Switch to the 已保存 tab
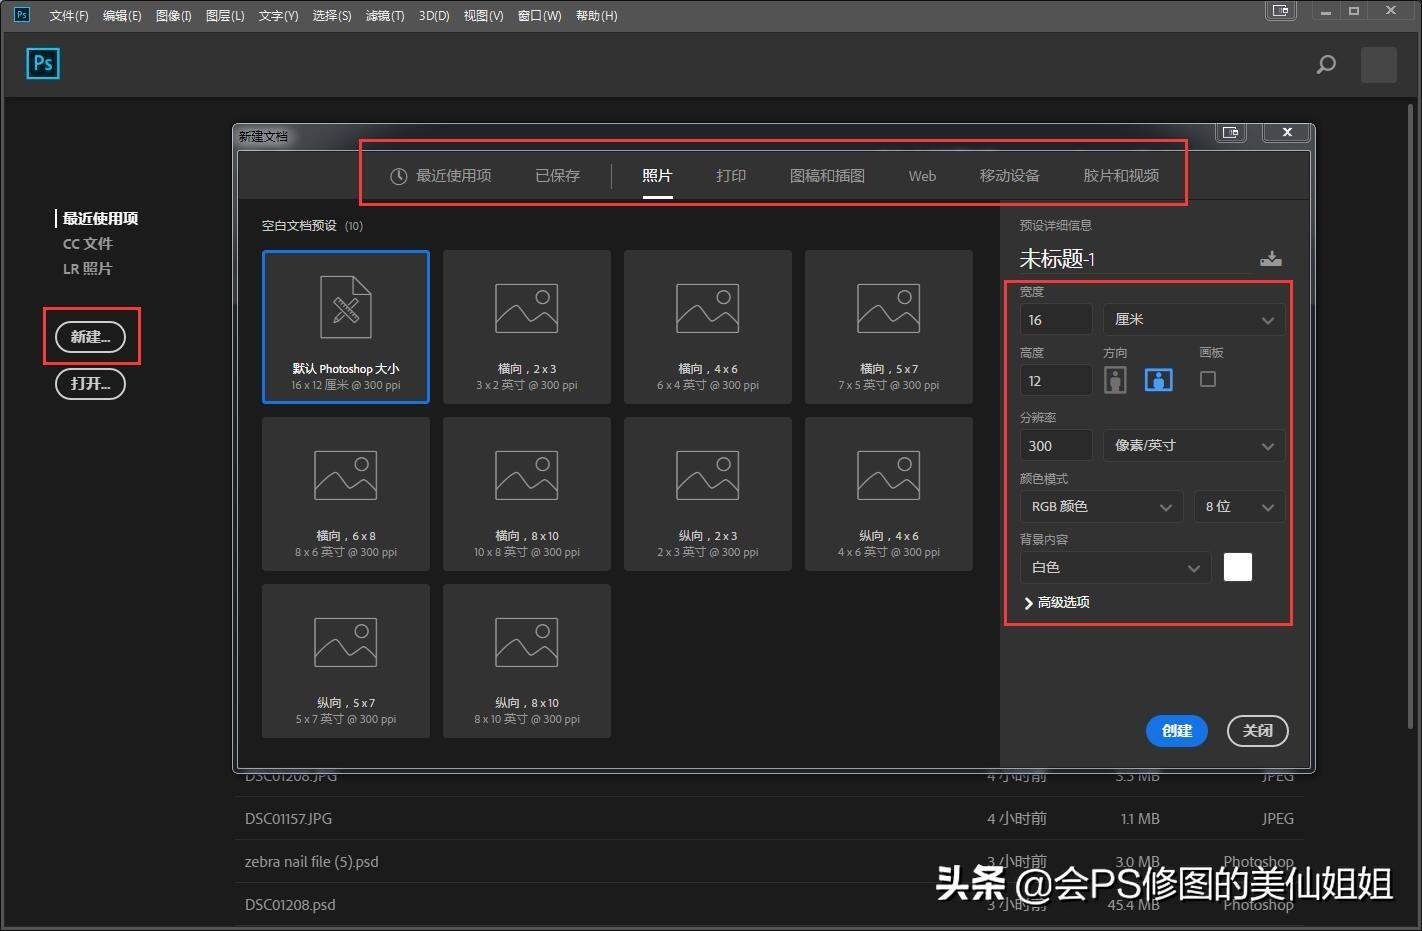 [x=557, y=176]
